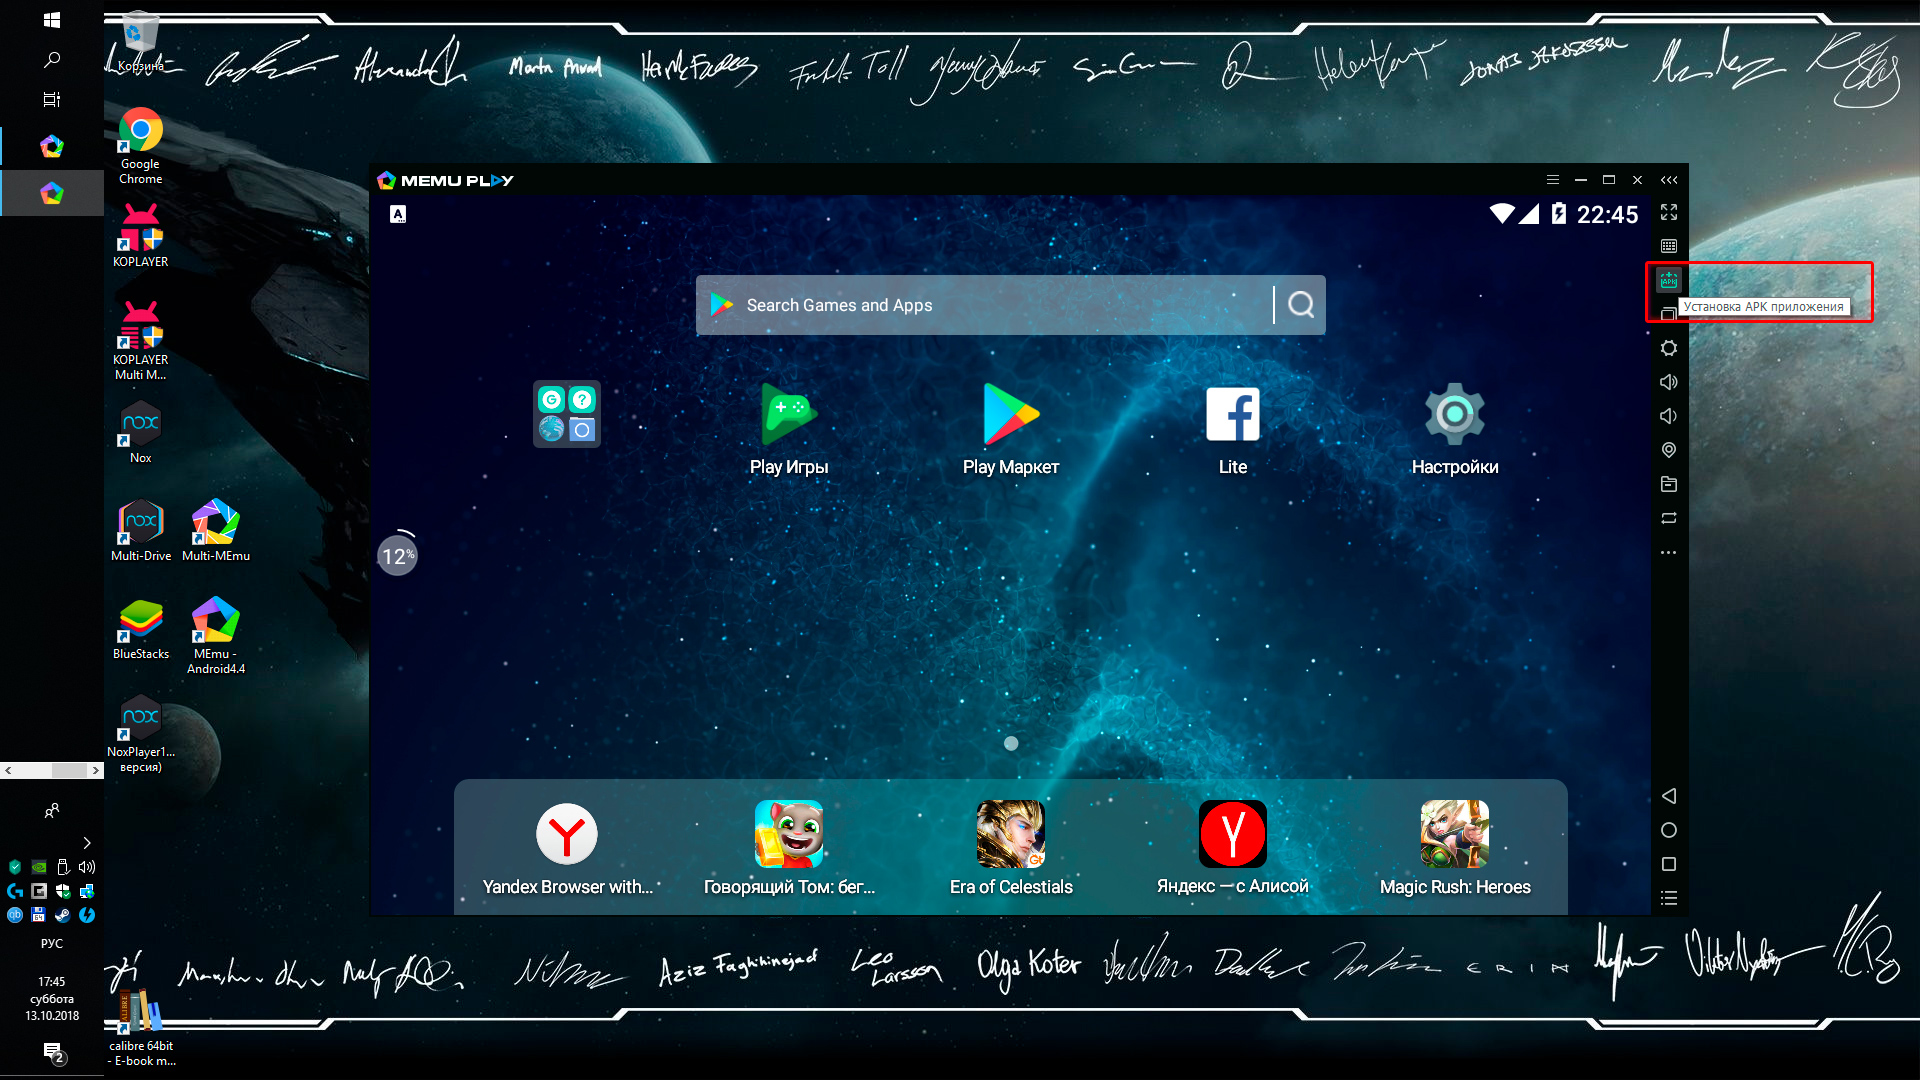Open Windows search magnifier on taskbar

[x=52, y=60]
